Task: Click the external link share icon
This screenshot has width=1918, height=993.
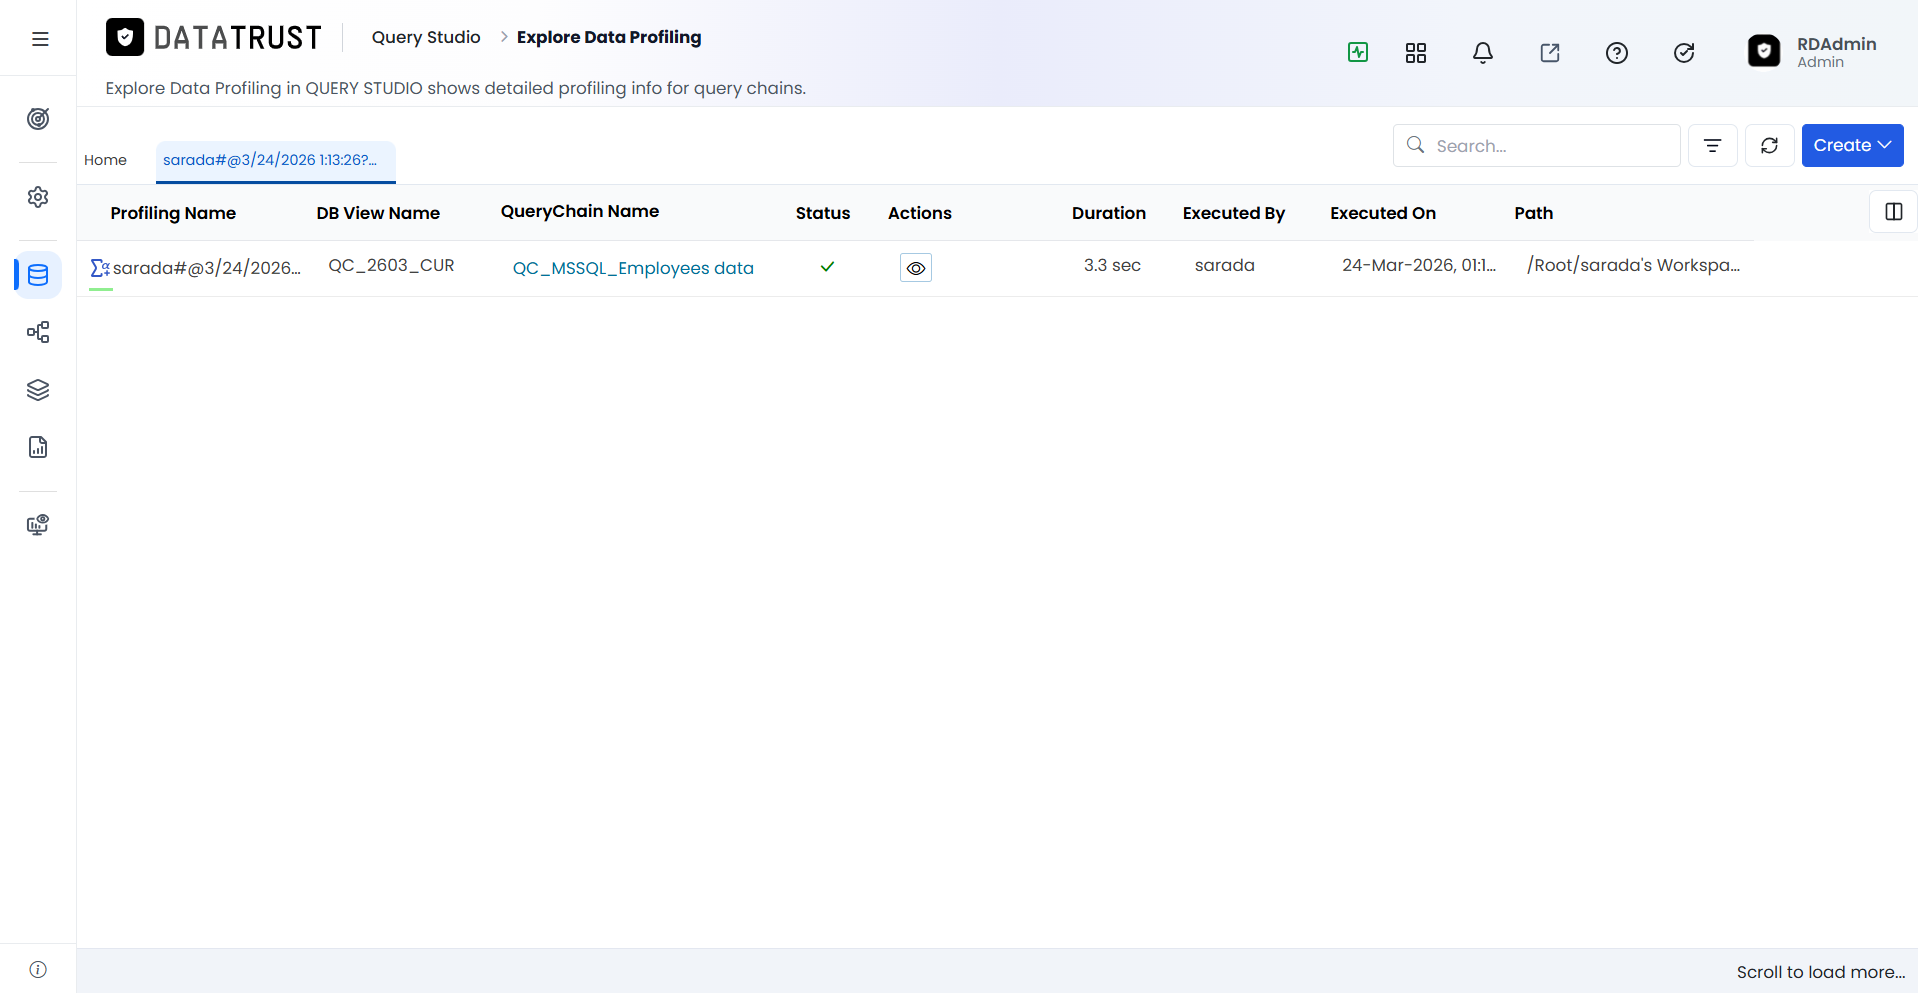Action: [1550, 53]
